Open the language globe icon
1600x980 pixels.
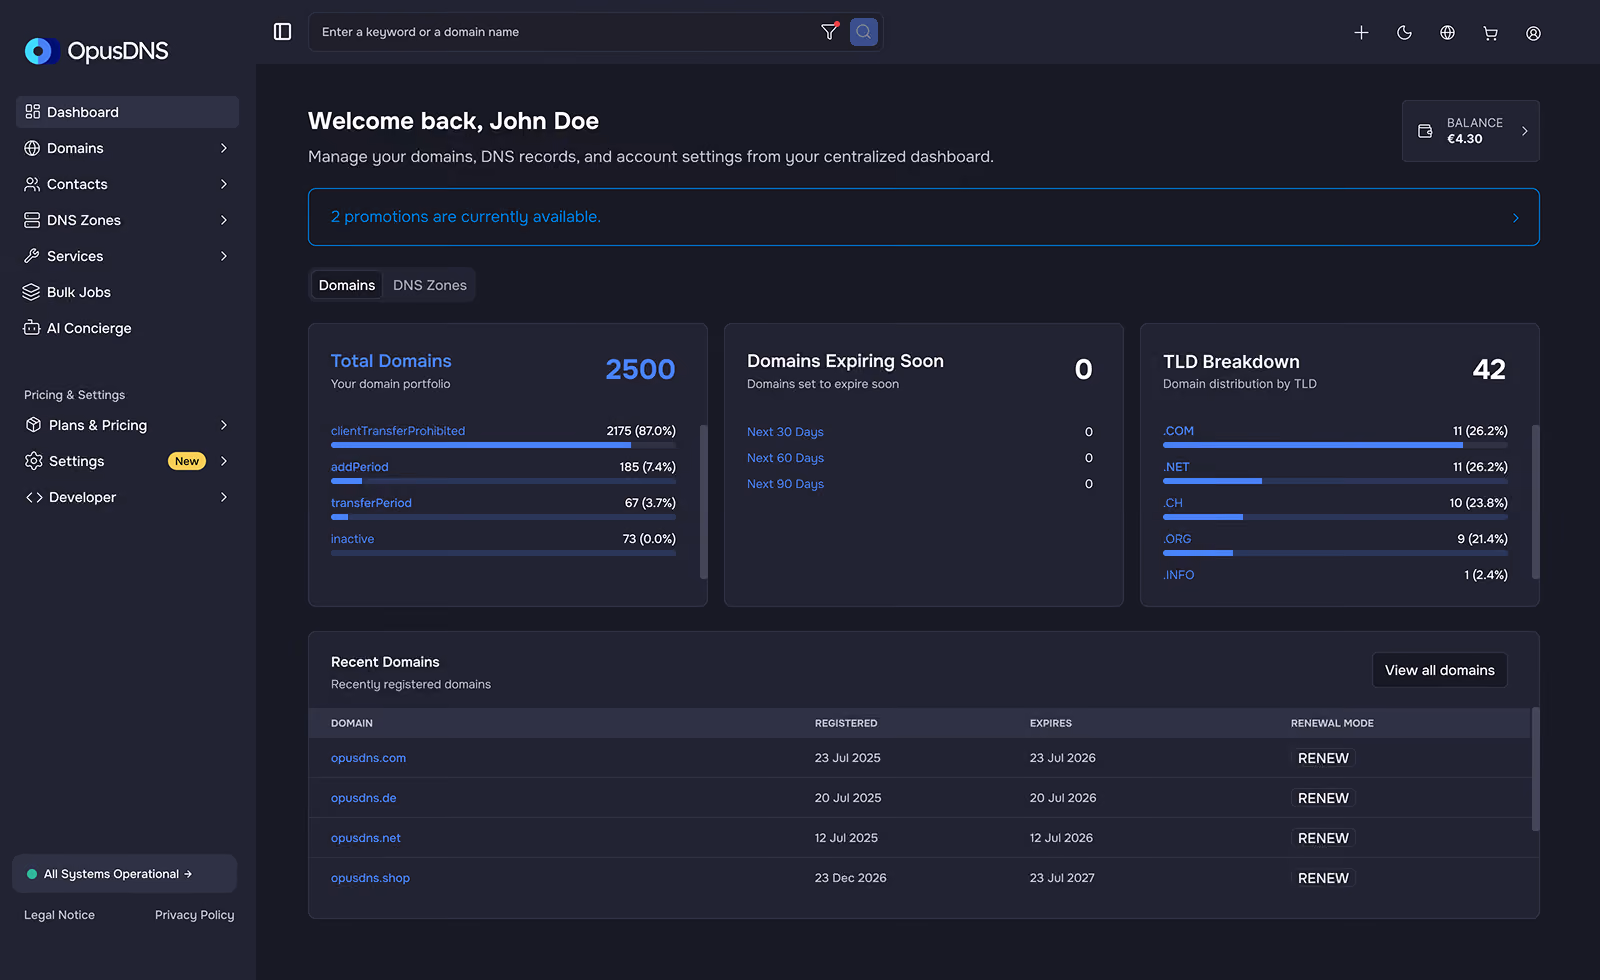pyautogui.click(x=1447, y=33)
